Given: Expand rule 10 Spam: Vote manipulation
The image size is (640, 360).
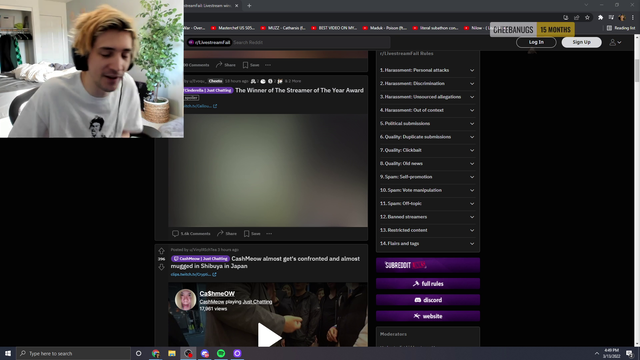Looking at the screenshot, I should pyautogui.click(x=427, y=190).
